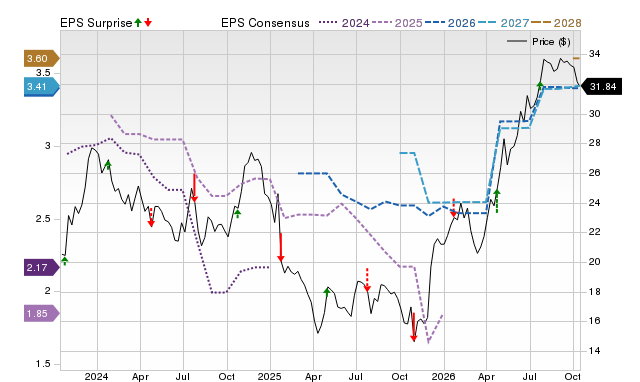This screenshot has height=382, width=640.
Task: Select the green surprise arrow after October 2024
Action: [x=238, y=214]
